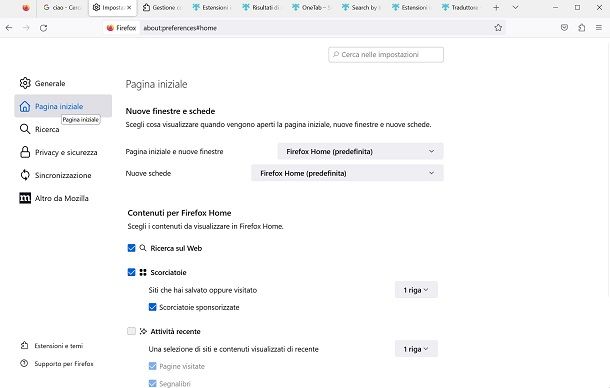Open the Ricerca settings category
This screenshot has height=388, width=610.
pos(63,129)
